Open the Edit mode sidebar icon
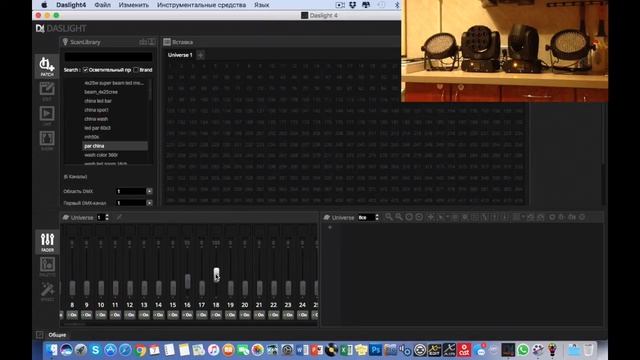 tap(47, 91)
